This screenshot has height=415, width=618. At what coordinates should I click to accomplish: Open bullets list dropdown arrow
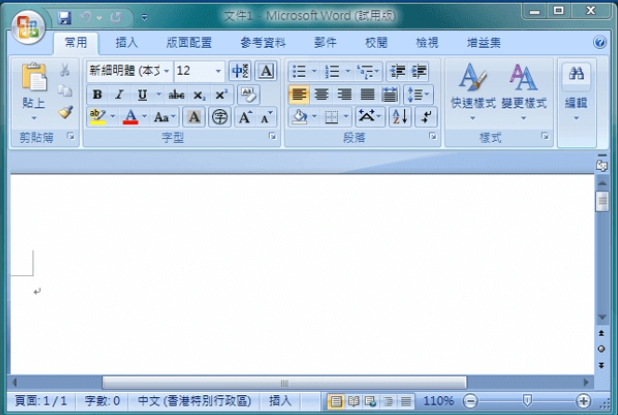[x=314, y=71]
